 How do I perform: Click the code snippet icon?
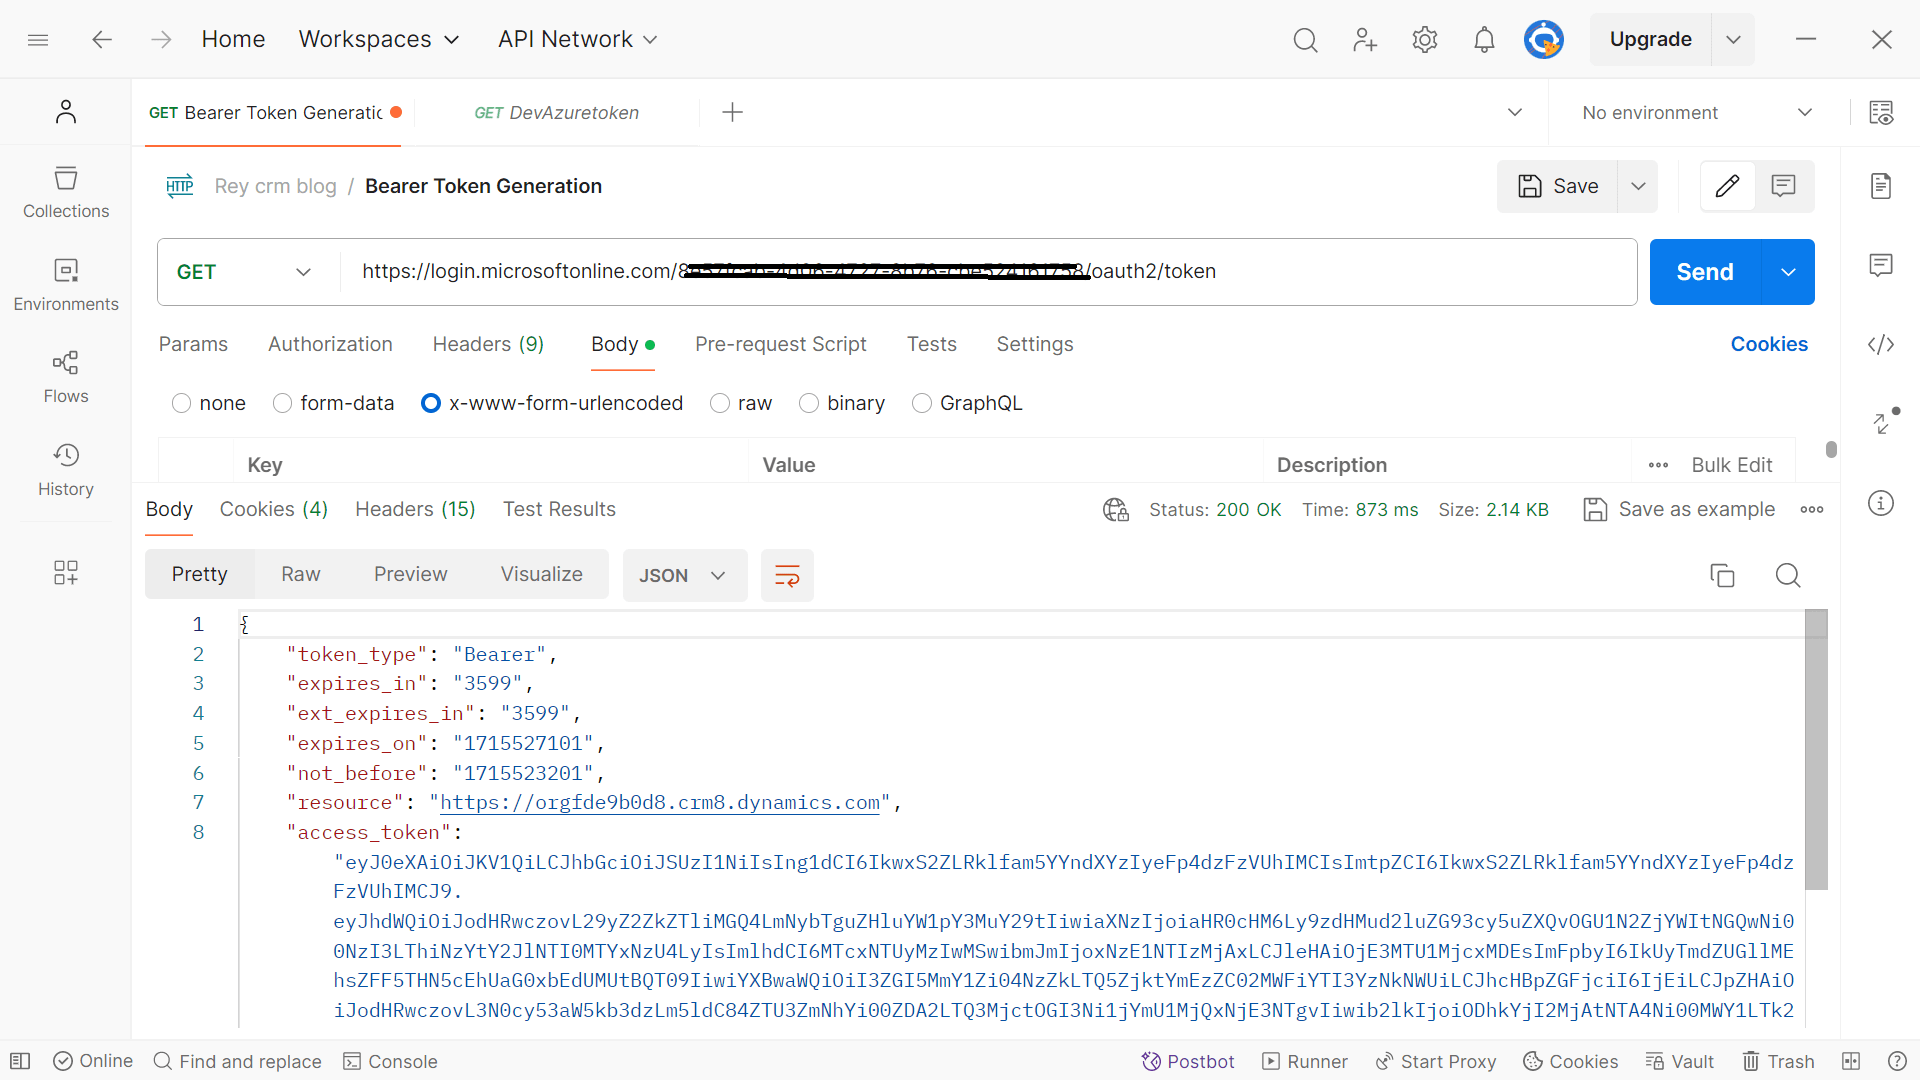[1881, 345]
